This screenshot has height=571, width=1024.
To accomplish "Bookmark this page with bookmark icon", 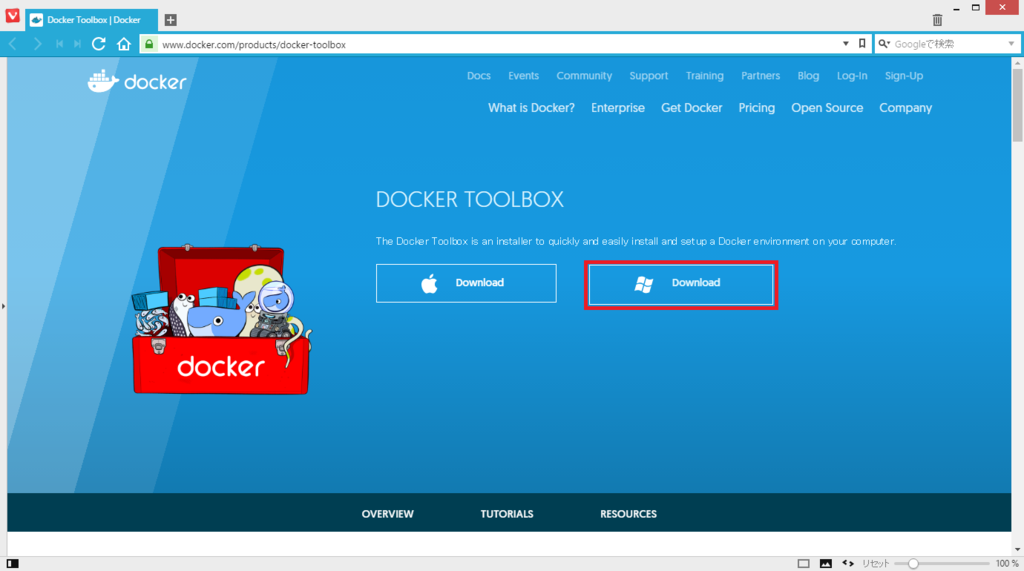I will 862,44.
